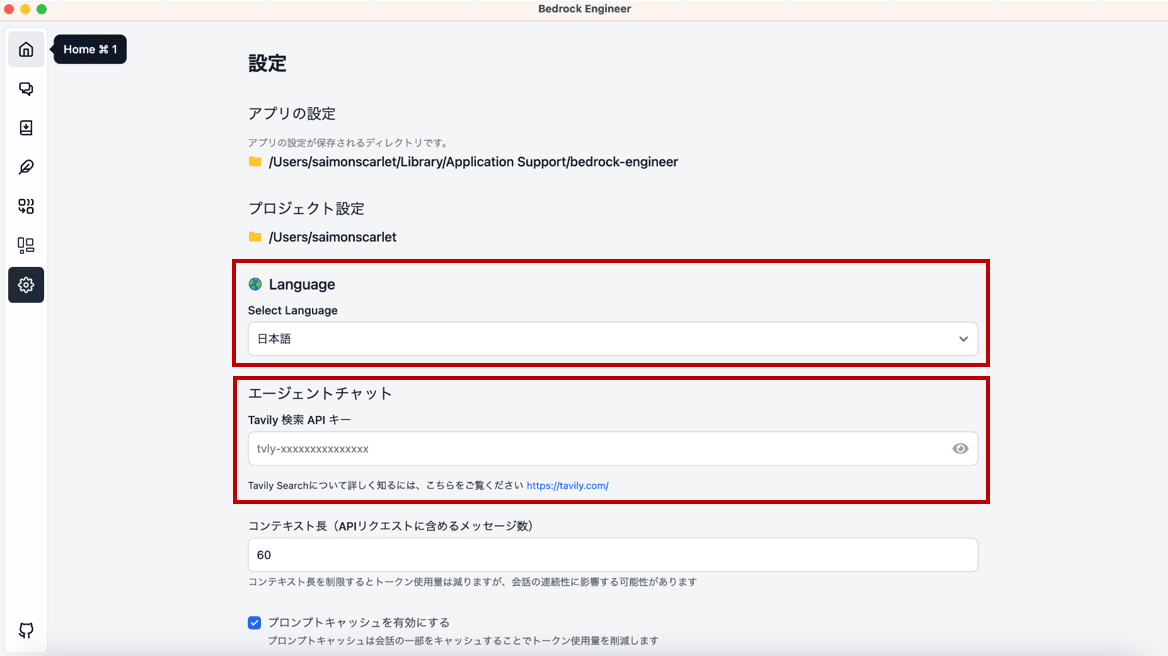Click the globe icon beside Language
This screenshot has height=656, width=1168.
coord(256,284)
